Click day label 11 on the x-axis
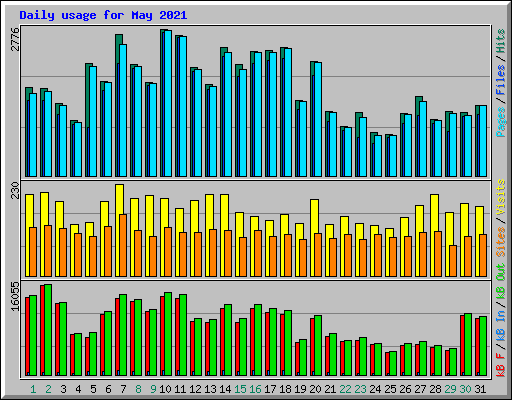 point(180,389)
